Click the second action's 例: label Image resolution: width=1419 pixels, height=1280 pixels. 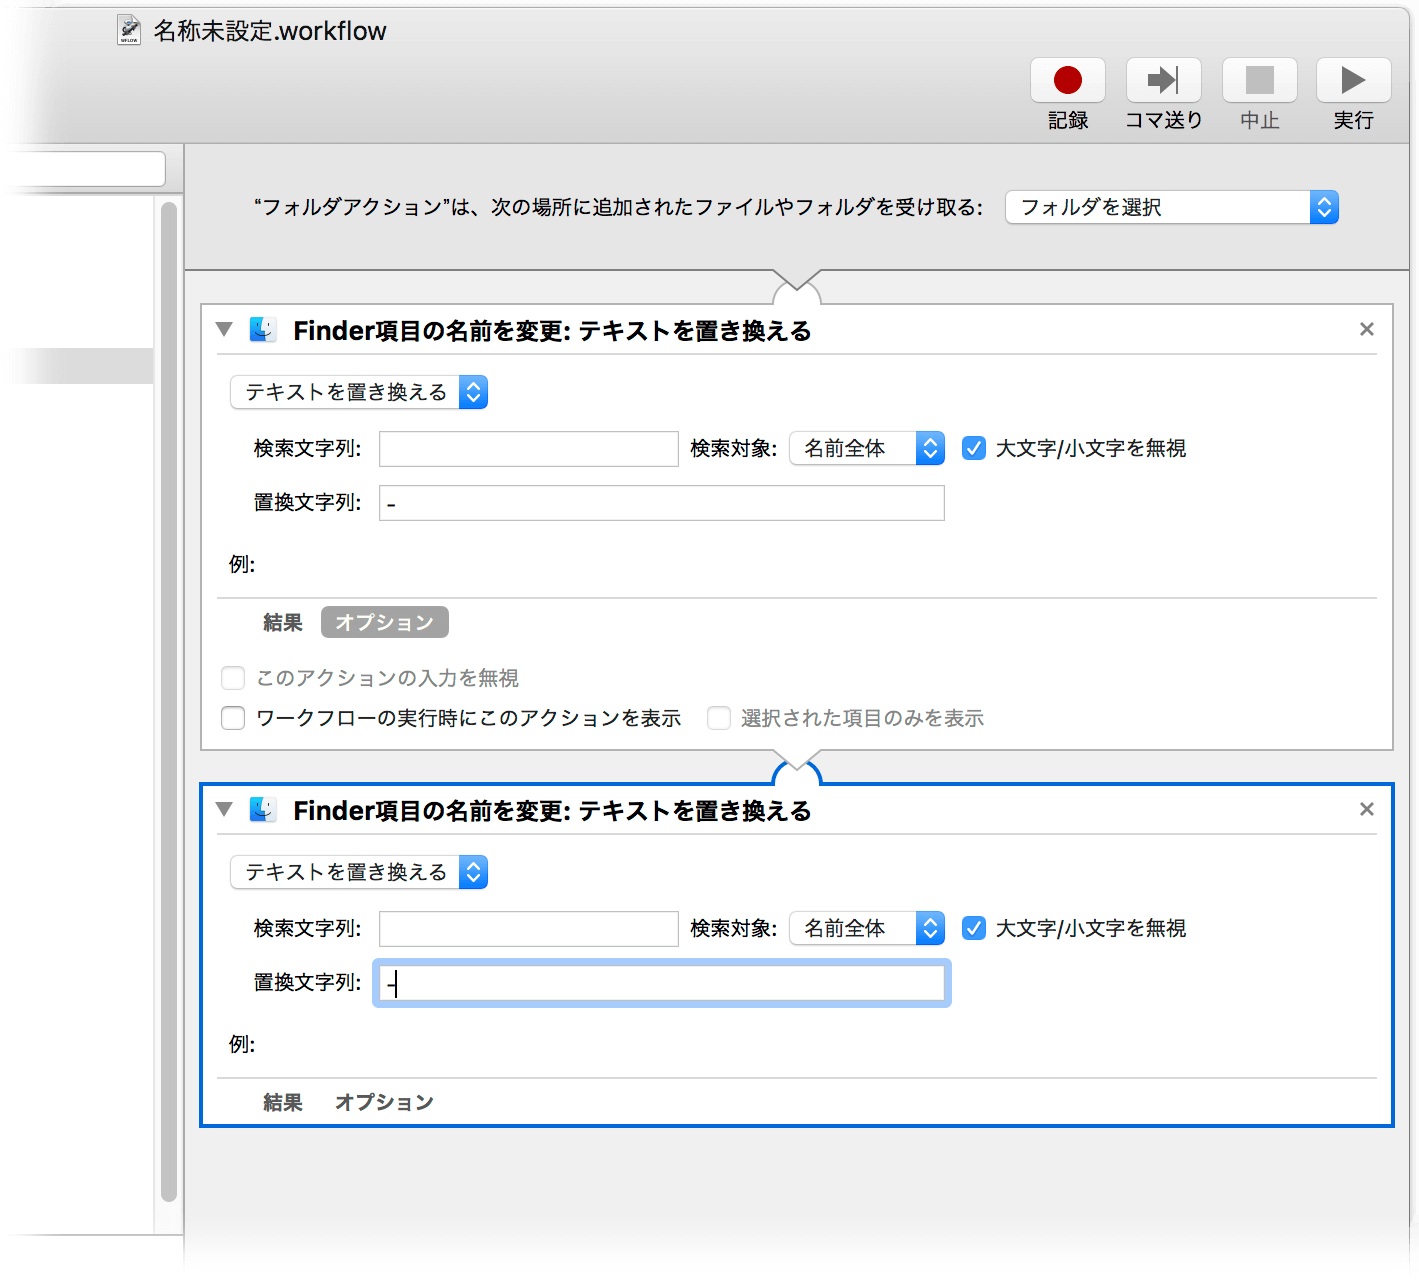point(242,1044)
